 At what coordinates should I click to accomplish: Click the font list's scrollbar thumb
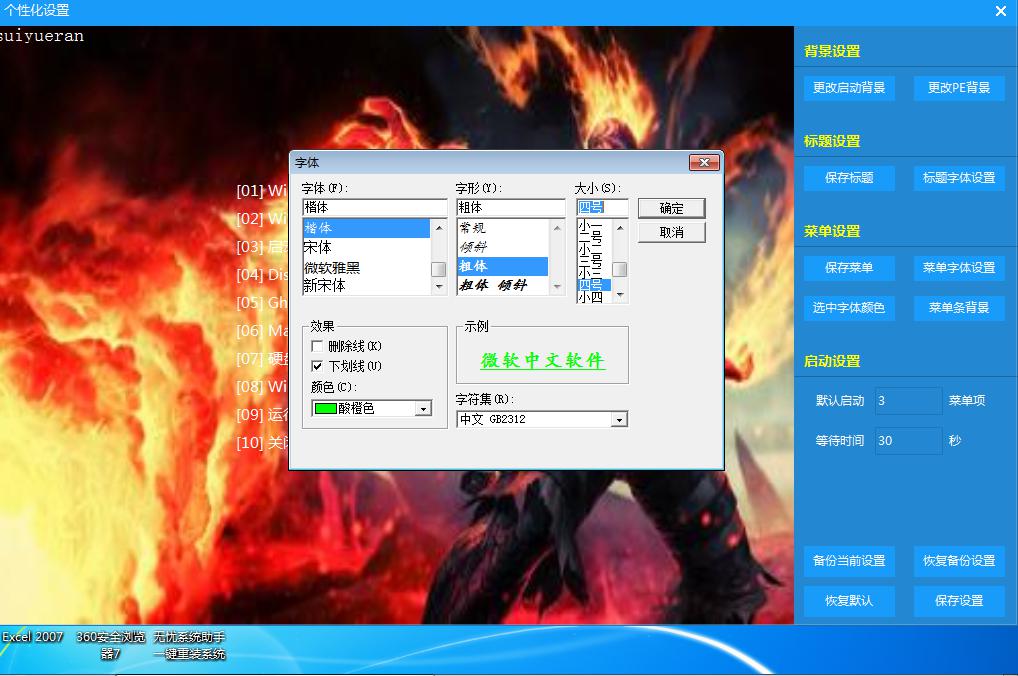point(439,269)
